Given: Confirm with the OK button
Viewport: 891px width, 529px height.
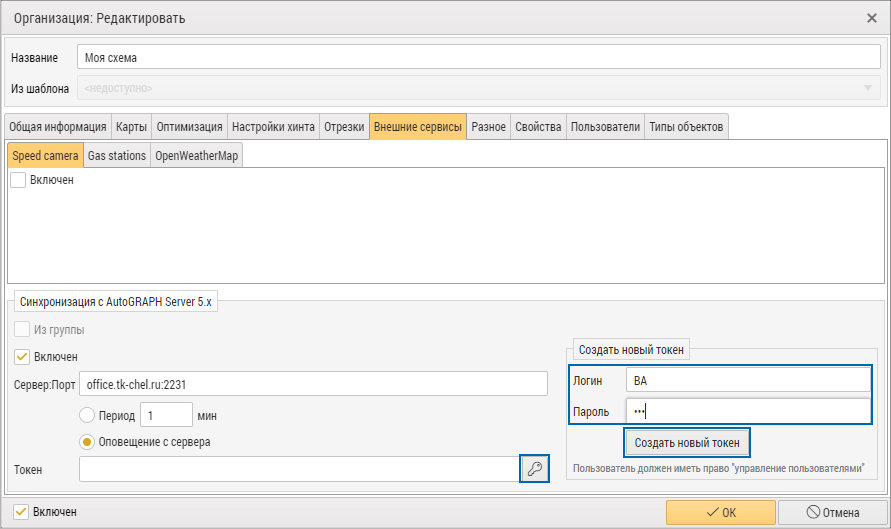Looking at the screenshot, I should (721, 513).
